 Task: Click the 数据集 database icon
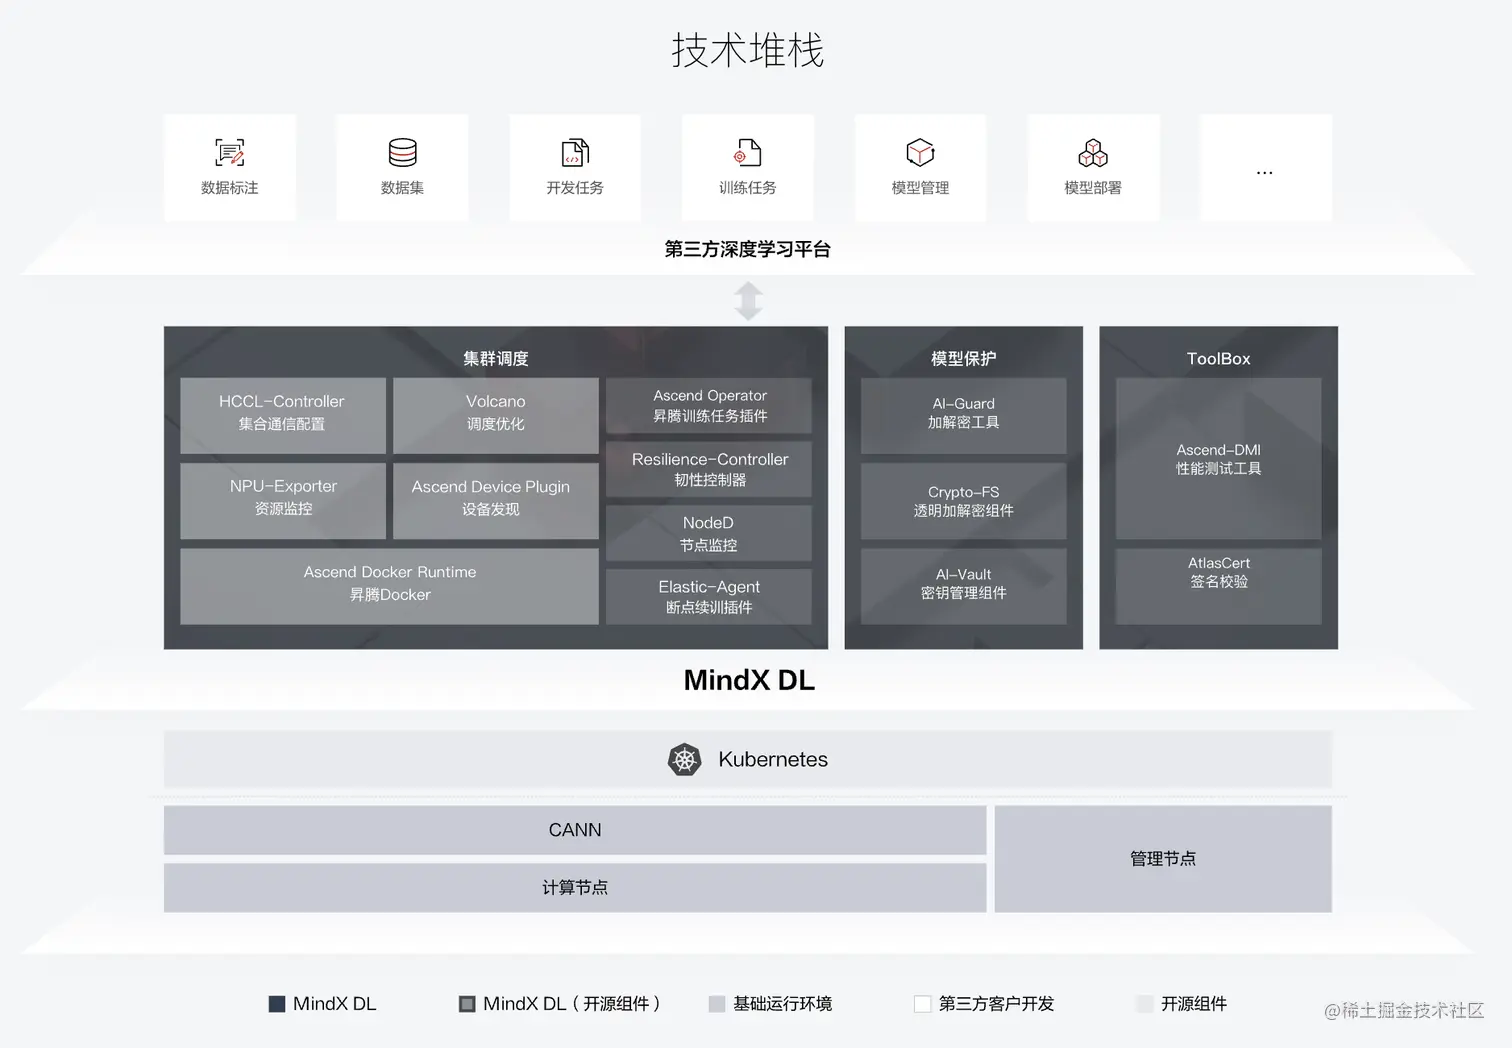click(402, 153)
